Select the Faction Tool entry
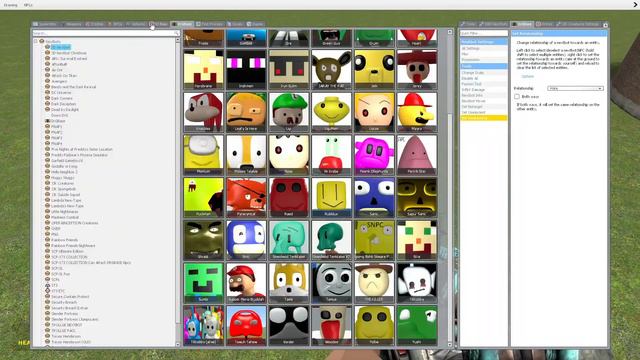640x360 pixels. pos(484,84)
